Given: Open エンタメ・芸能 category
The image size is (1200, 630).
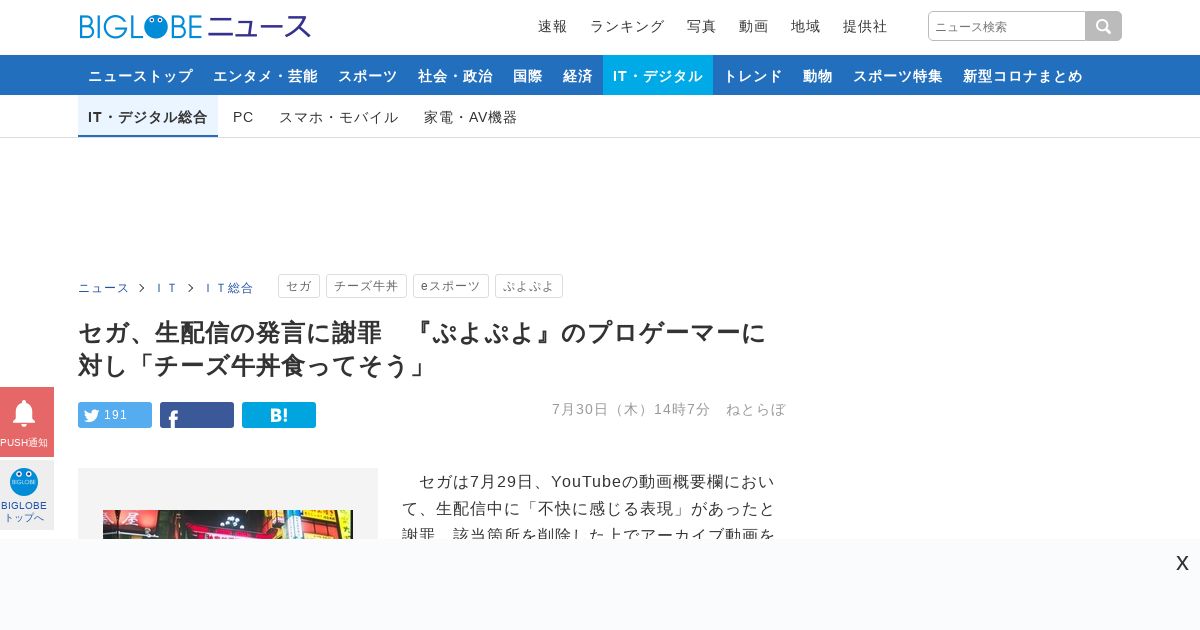Looking at the screenshot, I should pyautogui.click(x=265, y=75).
